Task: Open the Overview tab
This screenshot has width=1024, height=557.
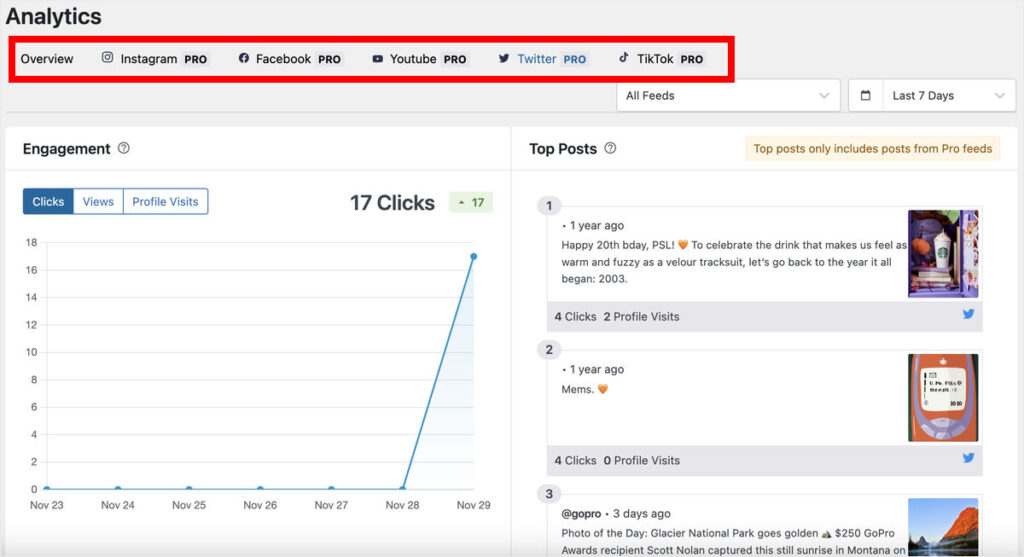Action: (46, 59)
